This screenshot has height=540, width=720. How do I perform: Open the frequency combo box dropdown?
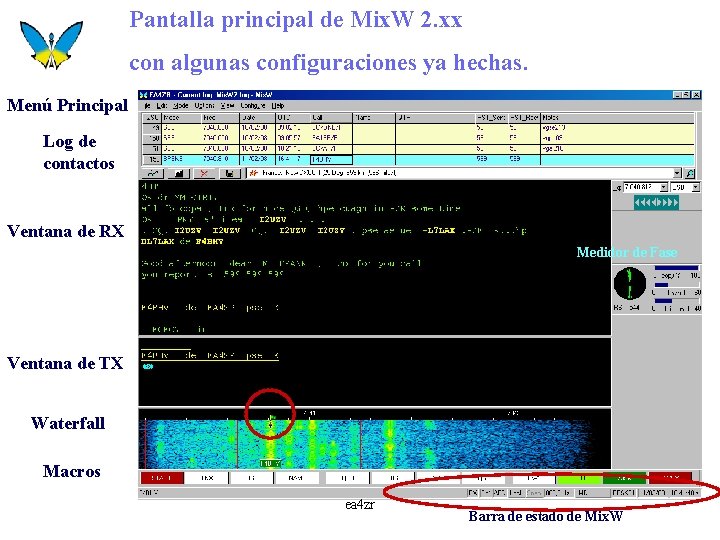(664, 187)
